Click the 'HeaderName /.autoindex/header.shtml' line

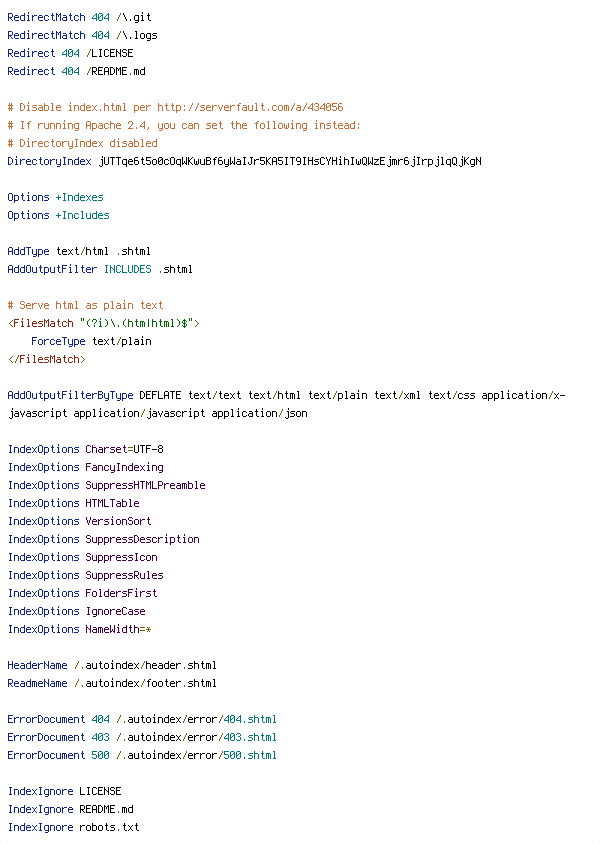point(112,665)
